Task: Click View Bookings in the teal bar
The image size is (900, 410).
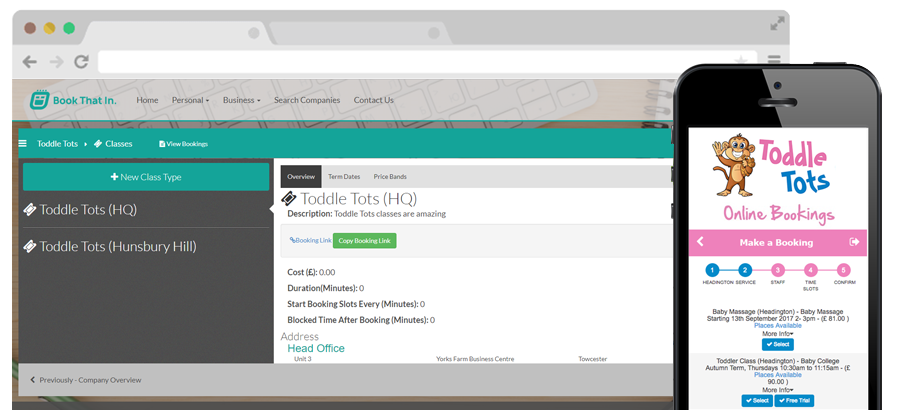Action: (x=184, y=144)
